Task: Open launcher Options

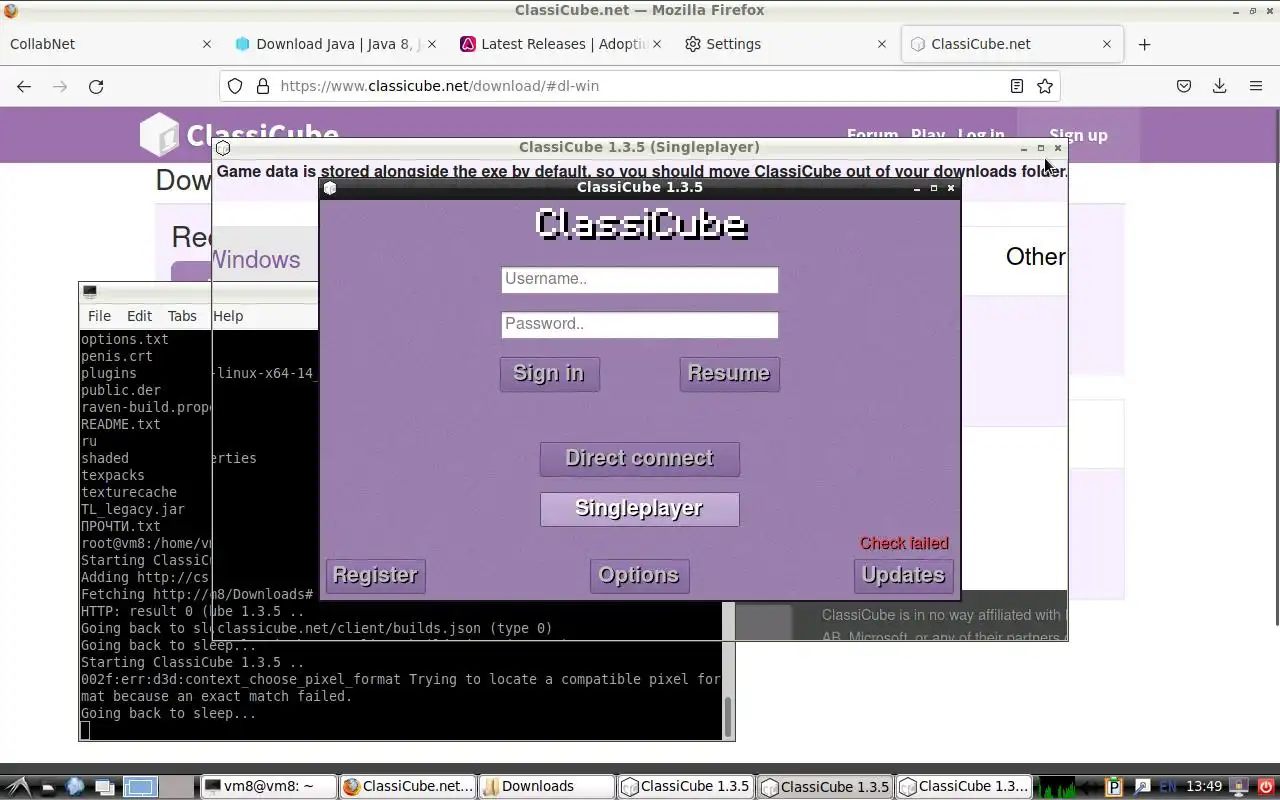Action: (639, 576)
